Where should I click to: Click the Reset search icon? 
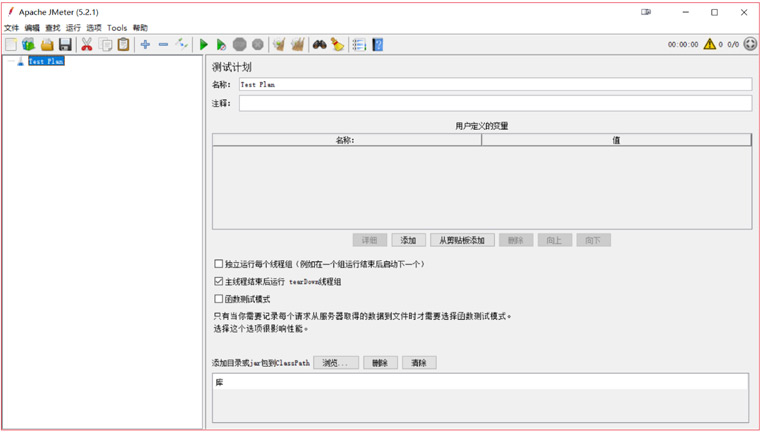pyautogui.click(x=337, y=45)
